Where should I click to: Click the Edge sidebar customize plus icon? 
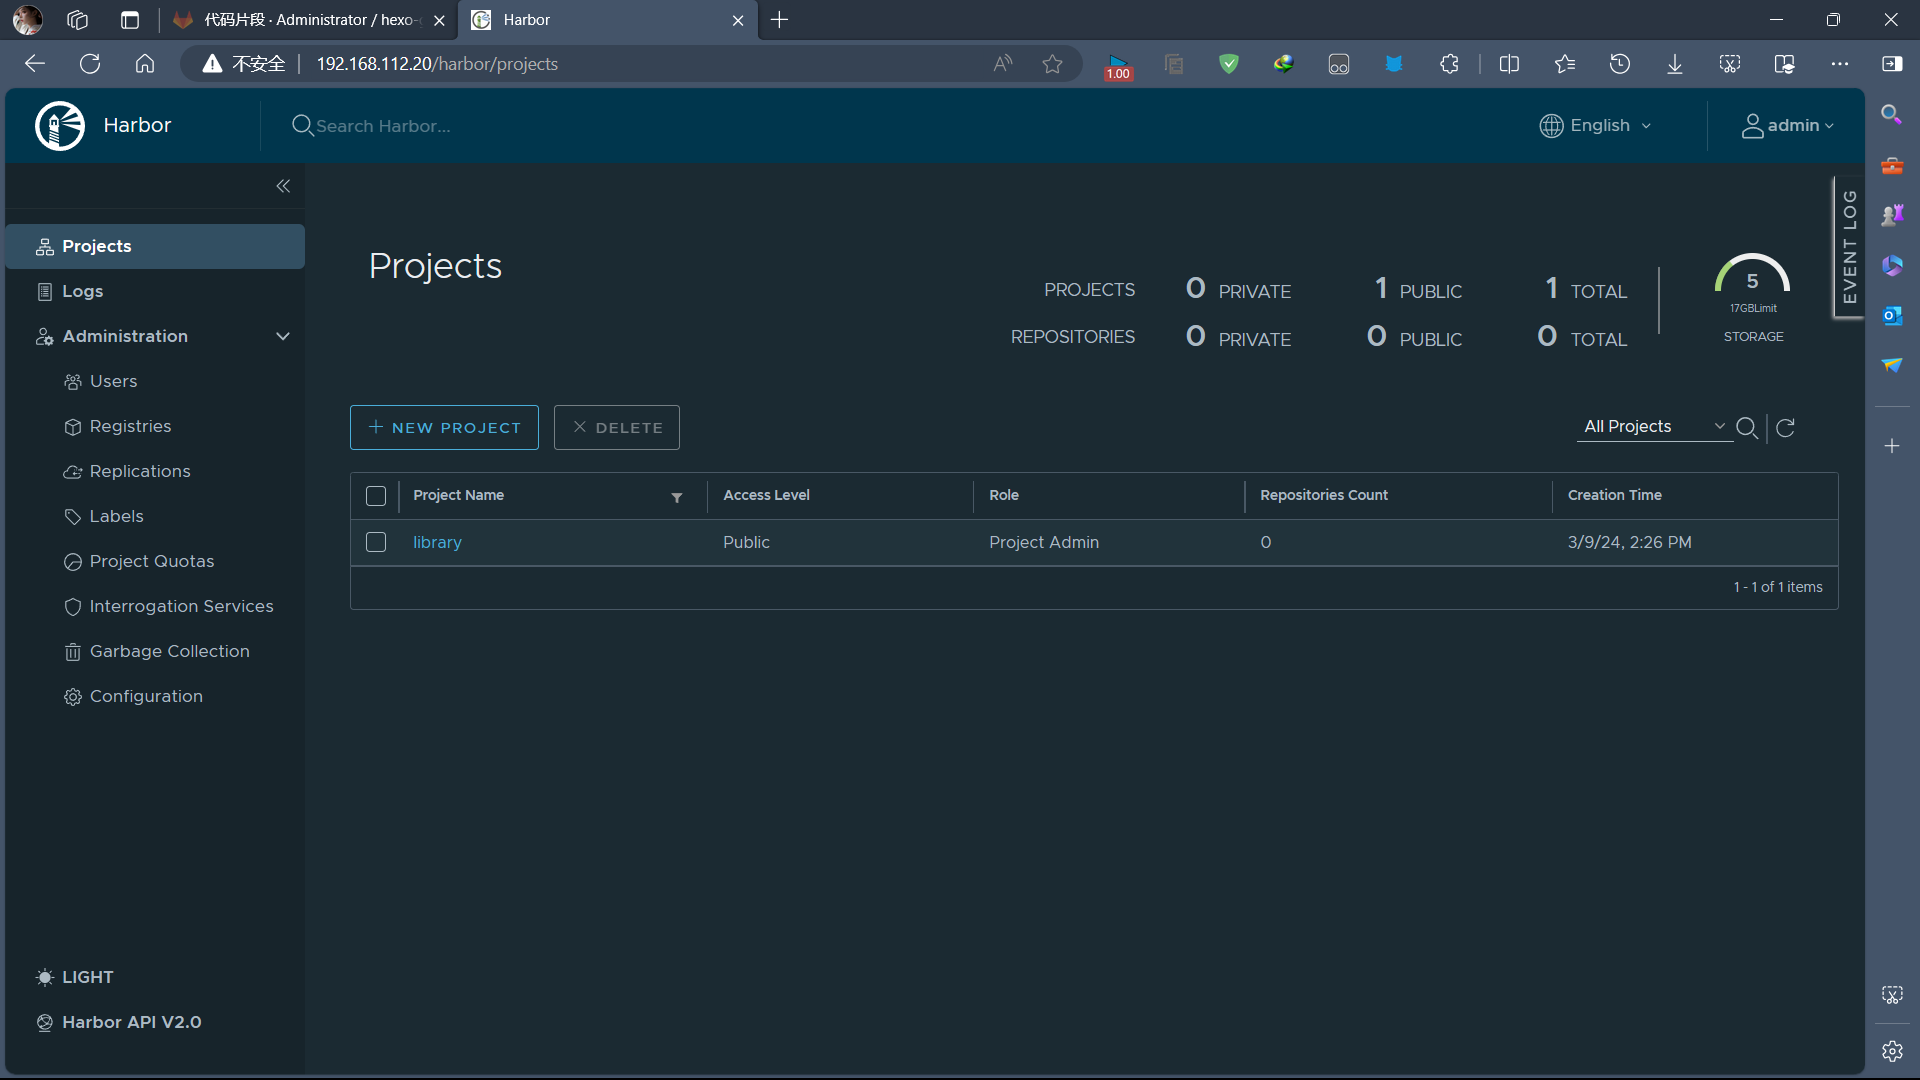(1892, 446)
